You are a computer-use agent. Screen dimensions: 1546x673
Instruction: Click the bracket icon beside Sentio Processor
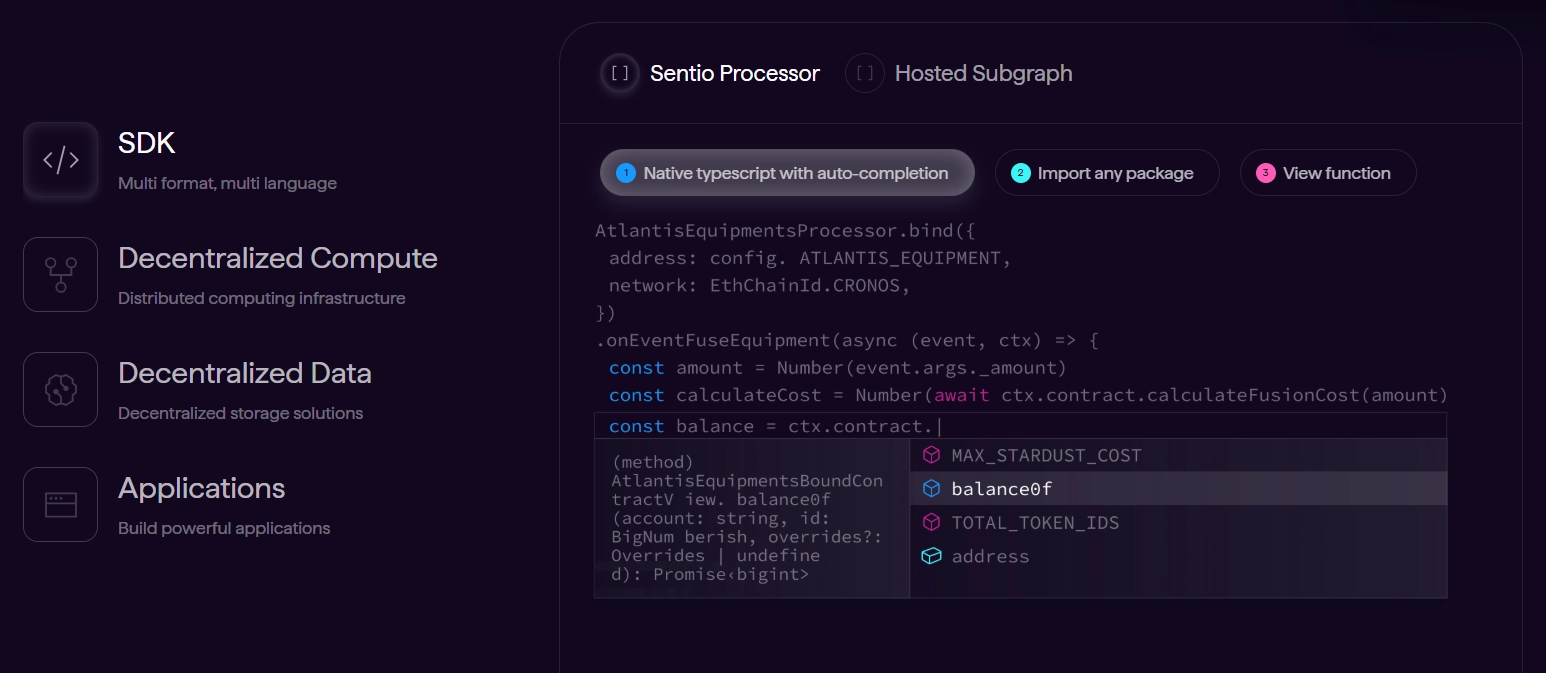[620, 73]
